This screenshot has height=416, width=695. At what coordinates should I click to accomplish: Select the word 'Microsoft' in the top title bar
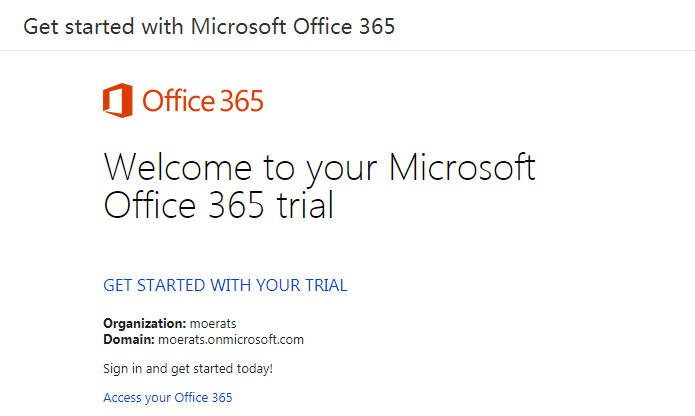[238, 26]
